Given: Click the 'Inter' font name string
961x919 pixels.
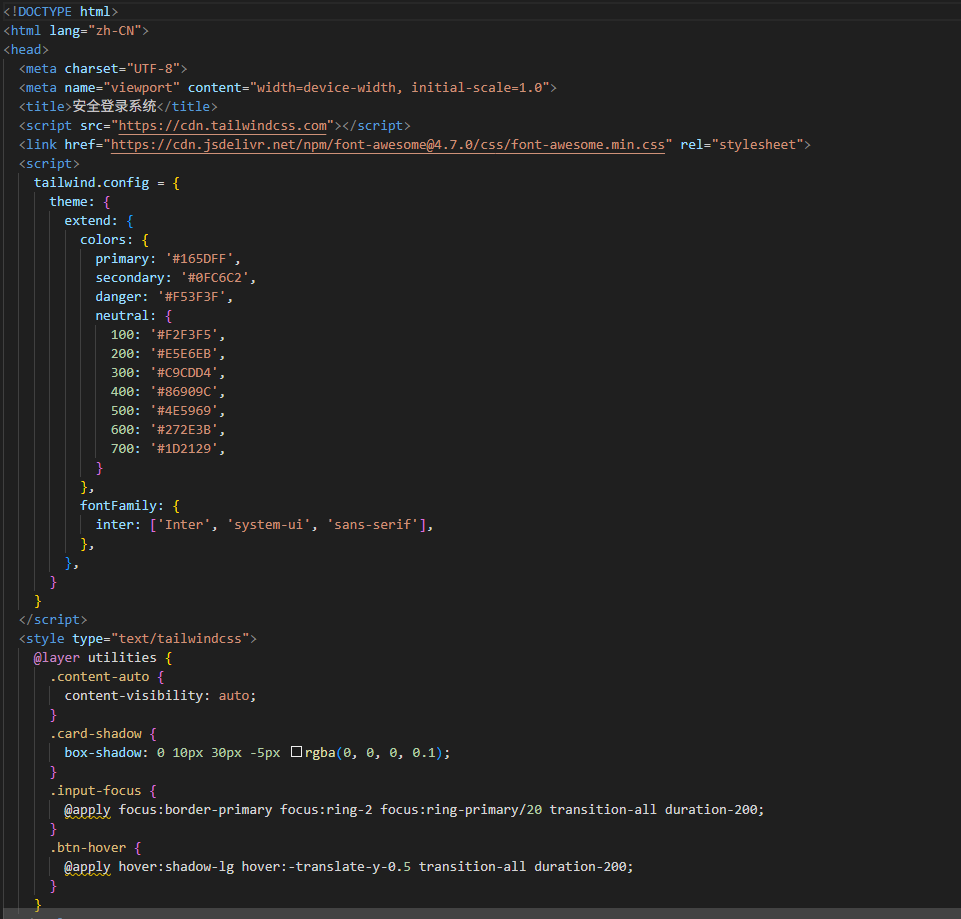Looking at the screenshot, I should point(184,525).
